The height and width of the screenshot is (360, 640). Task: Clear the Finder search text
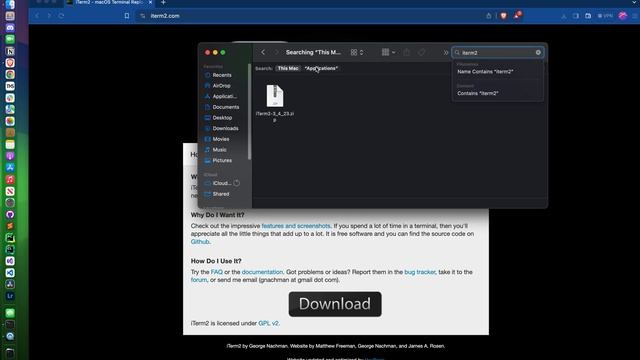pyautogui.click(x=538, y=53)
